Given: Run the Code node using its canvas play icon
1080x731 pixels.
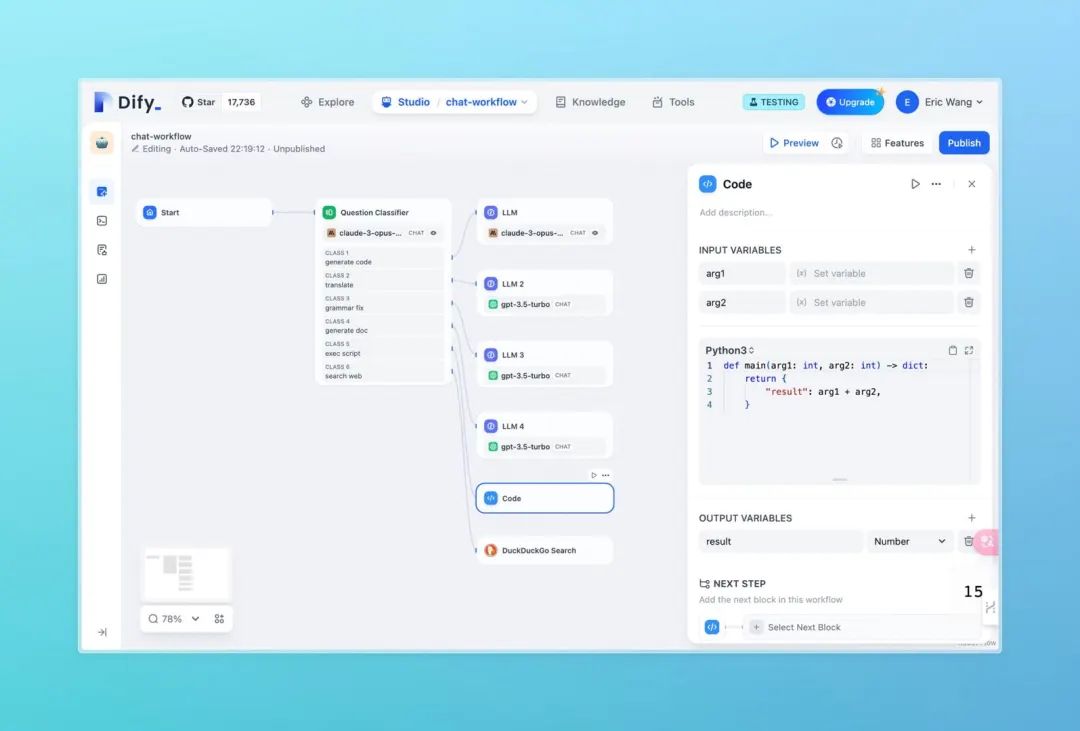Looking at the screenshot, I should tap(594, 475).
